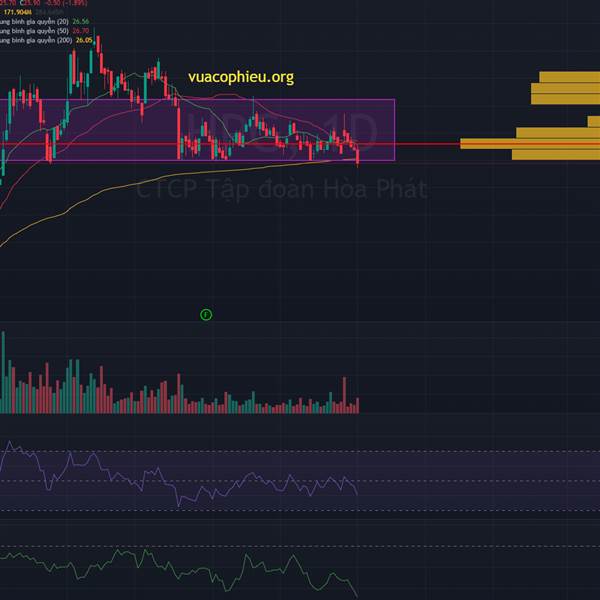Image resolution: width=600 pixels, height=600 pixels.
Task: Click the tallest green volume bar
Action: click(x=3, y=372)
